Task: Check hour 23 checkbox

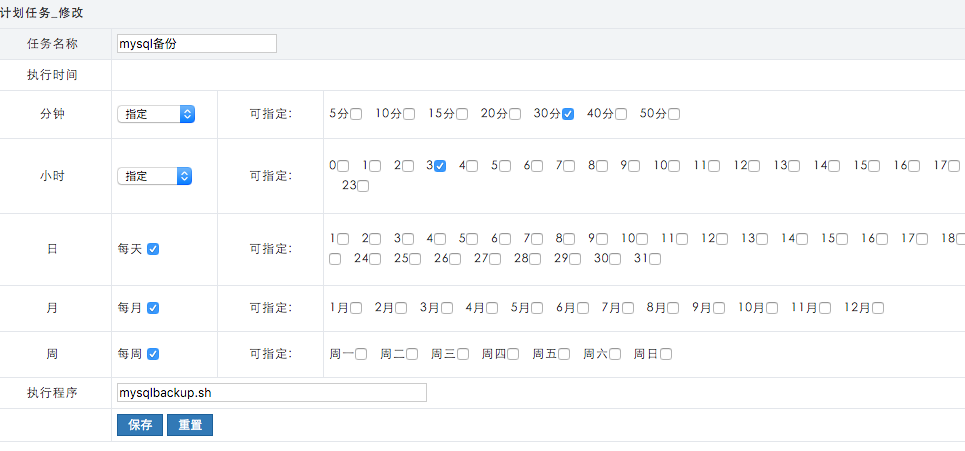Action: click(363, 186)
